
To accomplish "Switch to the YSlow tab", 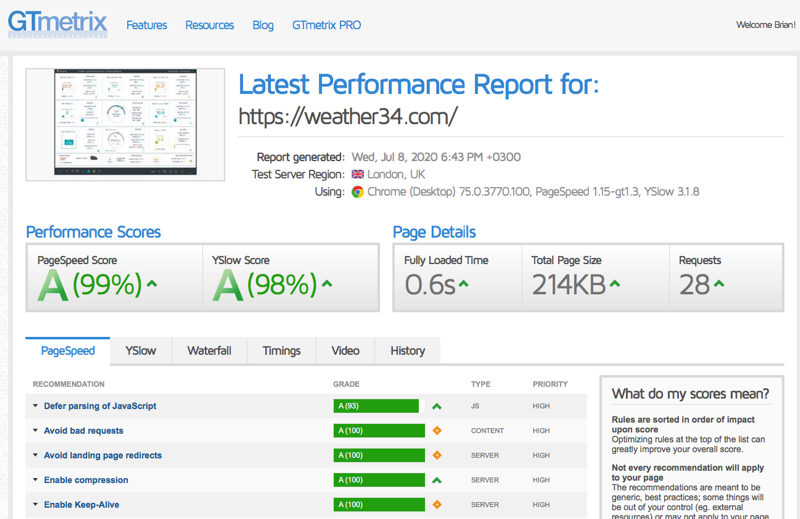I will tap(141, 351).
